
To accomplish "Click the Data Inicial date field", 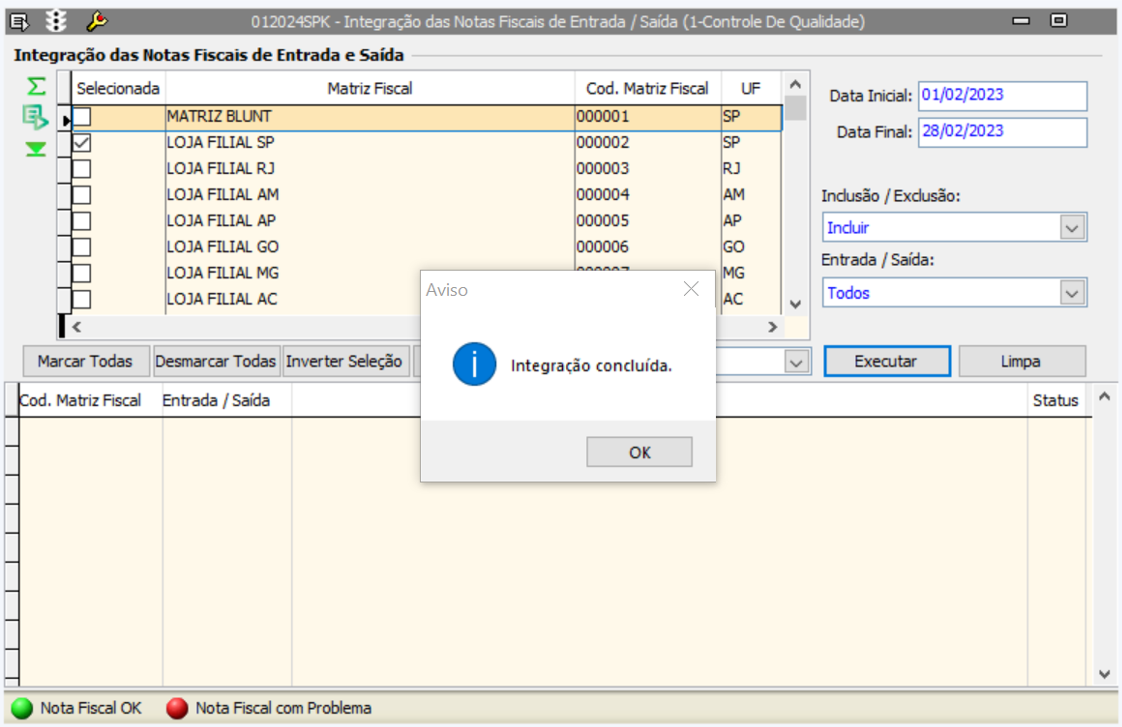I will click(1002, 96).
